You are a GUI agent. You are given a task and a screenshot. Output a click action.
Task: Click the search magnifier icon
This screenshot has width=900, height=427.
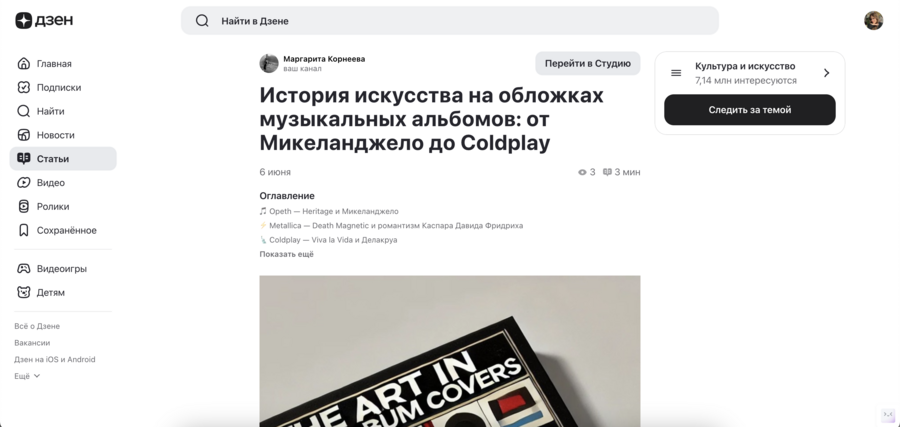click(x=202, y=21)
